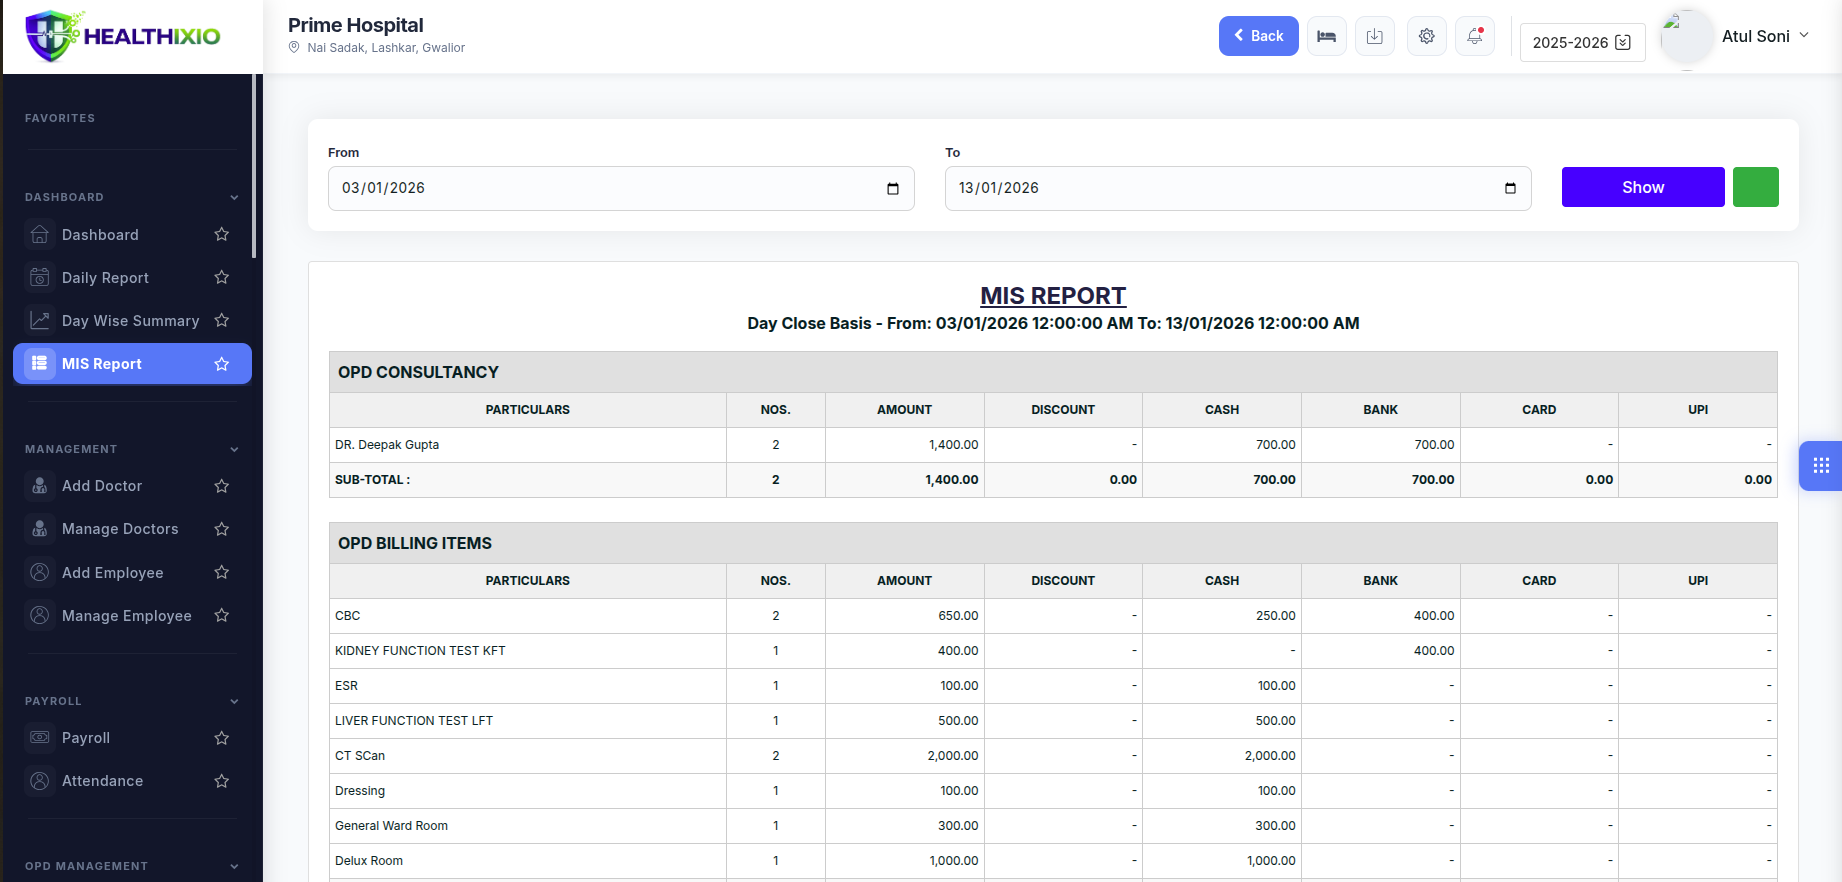Toggle favorite star for Payroll
Screen dimensions: 1842x882
pyautogui.click(x=222, y=738)
